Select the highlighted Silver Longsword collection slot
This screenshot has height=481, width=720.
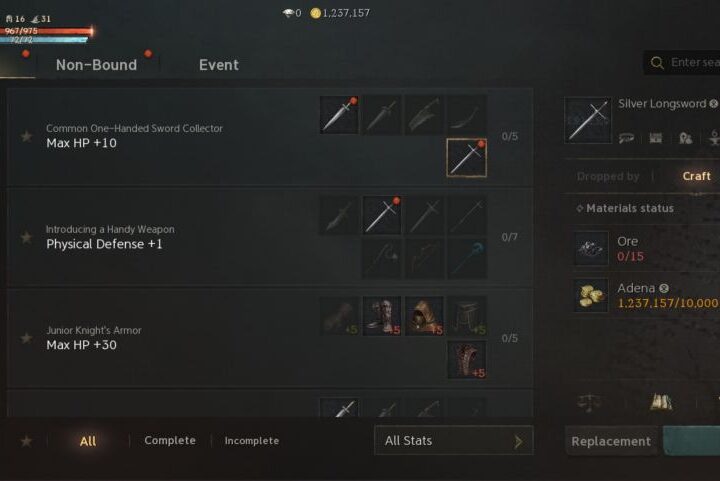click(467, 158)
